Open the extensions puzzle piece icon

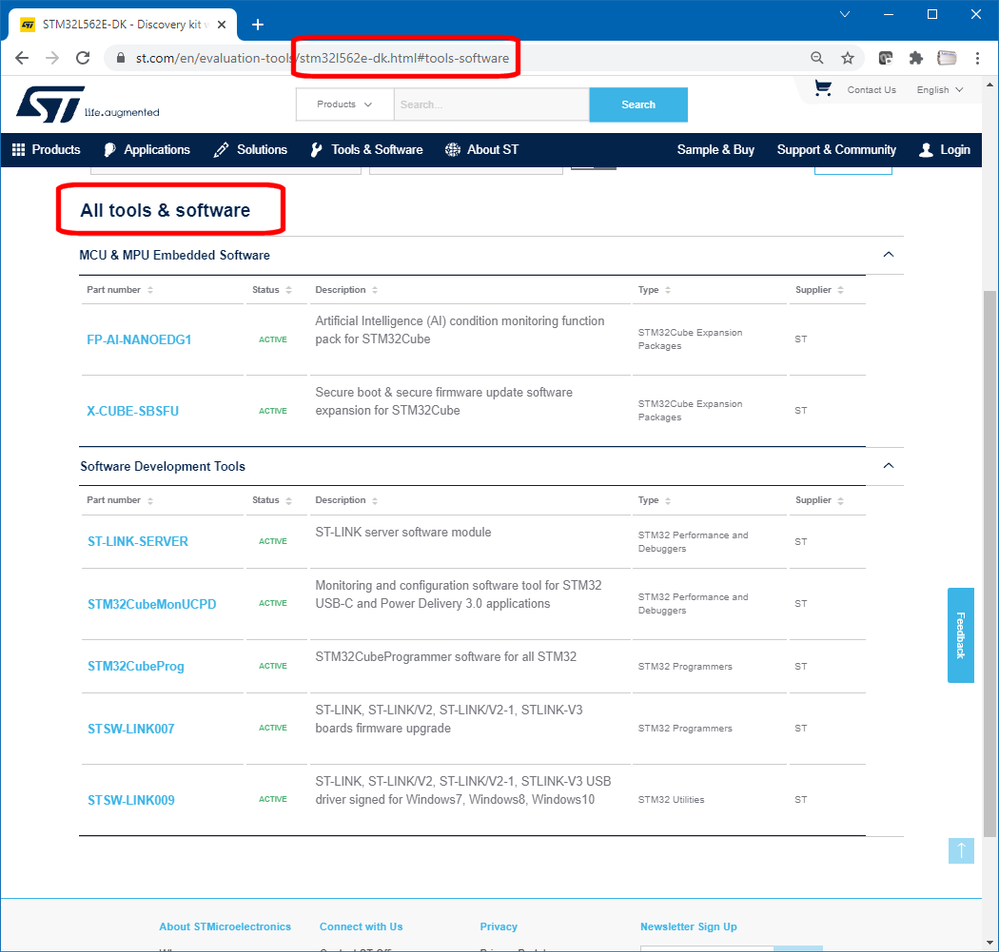pos(916,58)
